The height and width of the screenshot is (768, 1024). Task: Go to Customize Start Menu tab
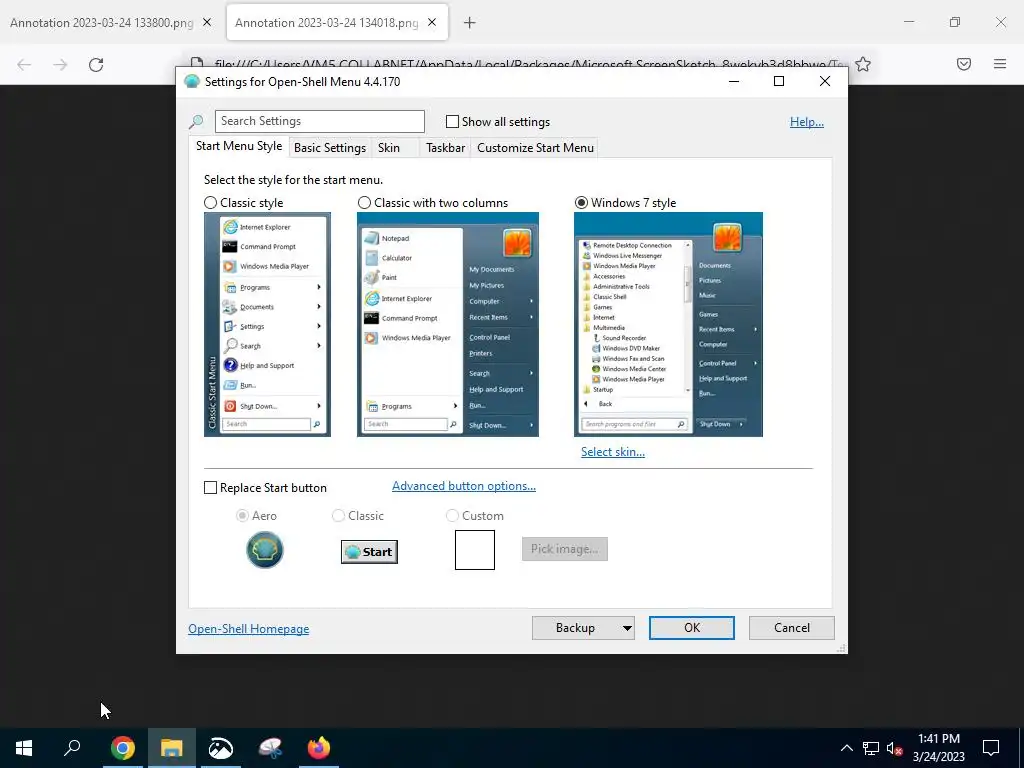pos(536,148)
